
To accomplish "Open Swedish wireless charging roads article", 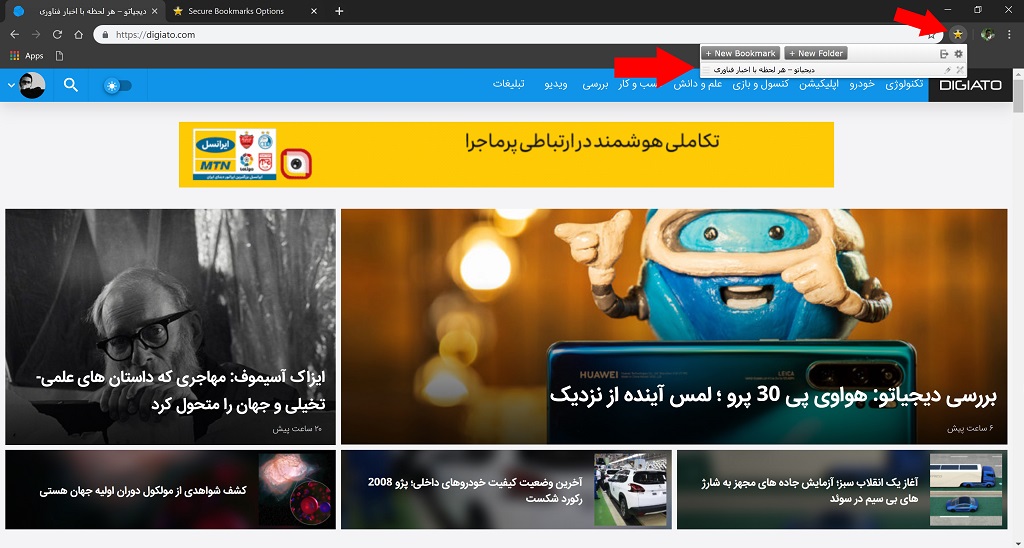I will click(810, 490).
